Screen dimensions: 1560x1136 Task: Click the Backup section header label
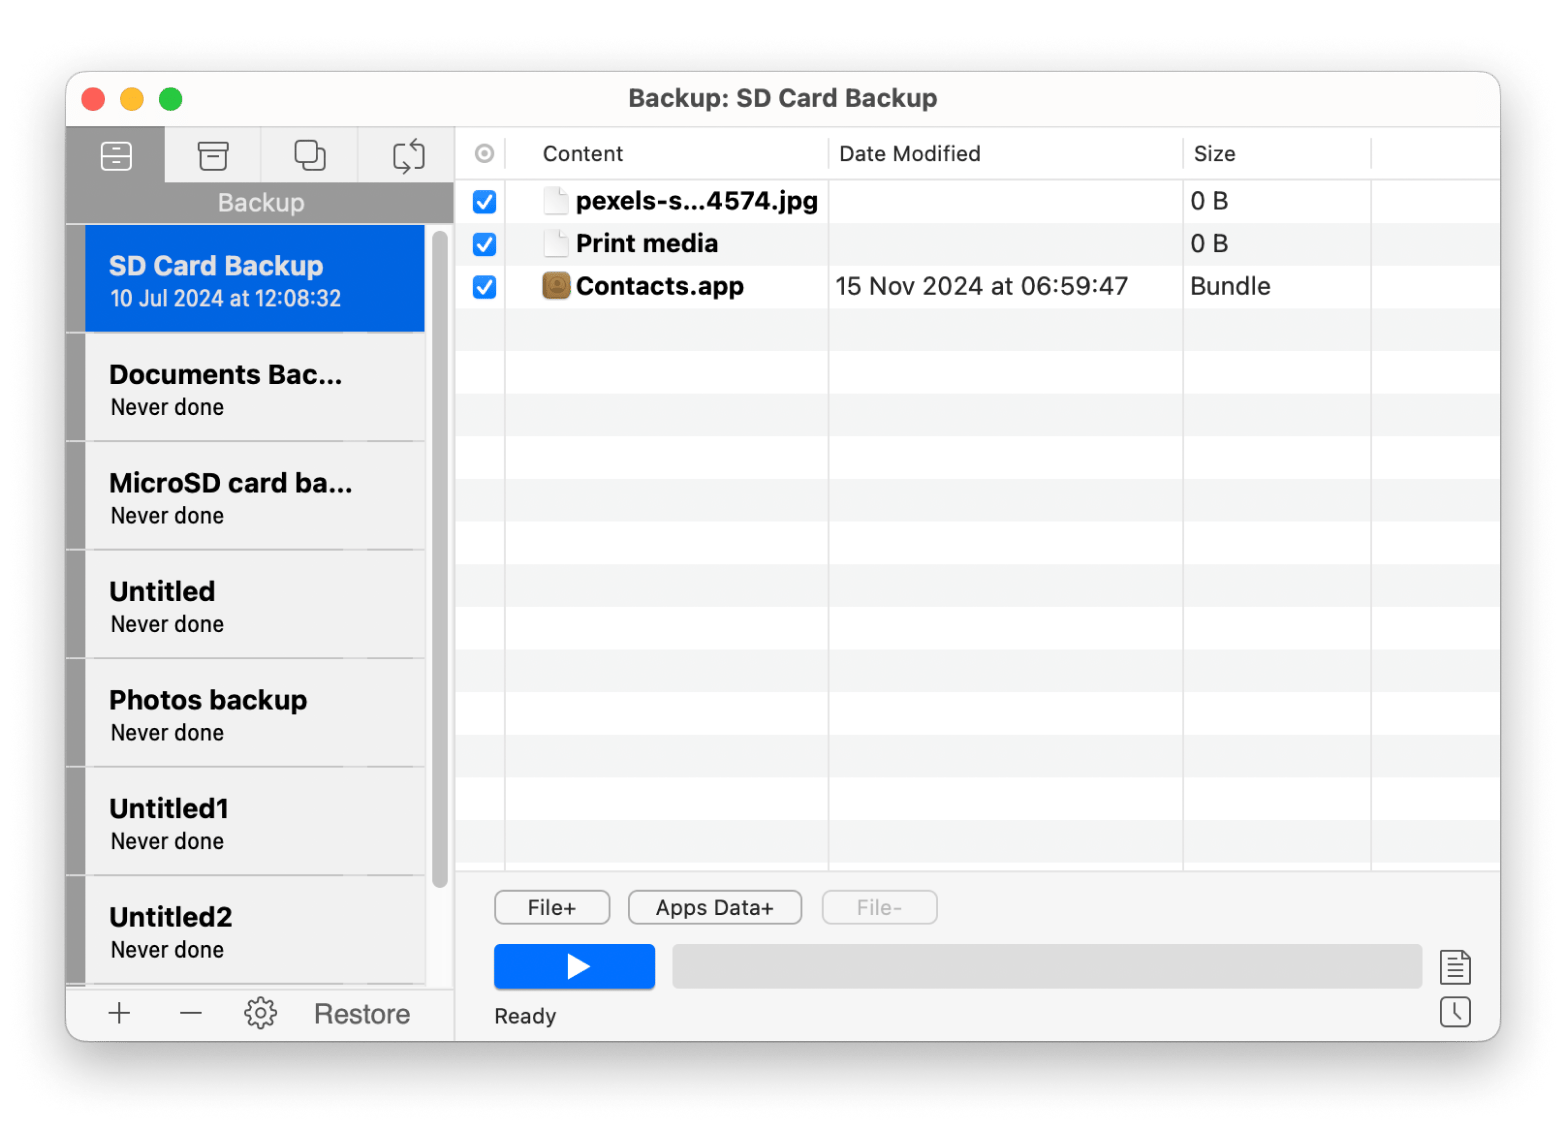(x=261, y=203)
